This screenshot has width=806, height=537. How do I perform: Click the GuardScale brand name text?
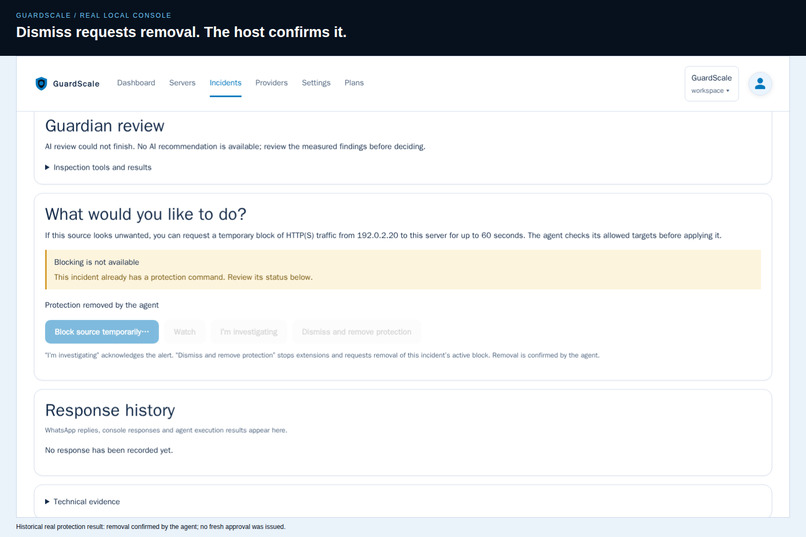point(76,84)
